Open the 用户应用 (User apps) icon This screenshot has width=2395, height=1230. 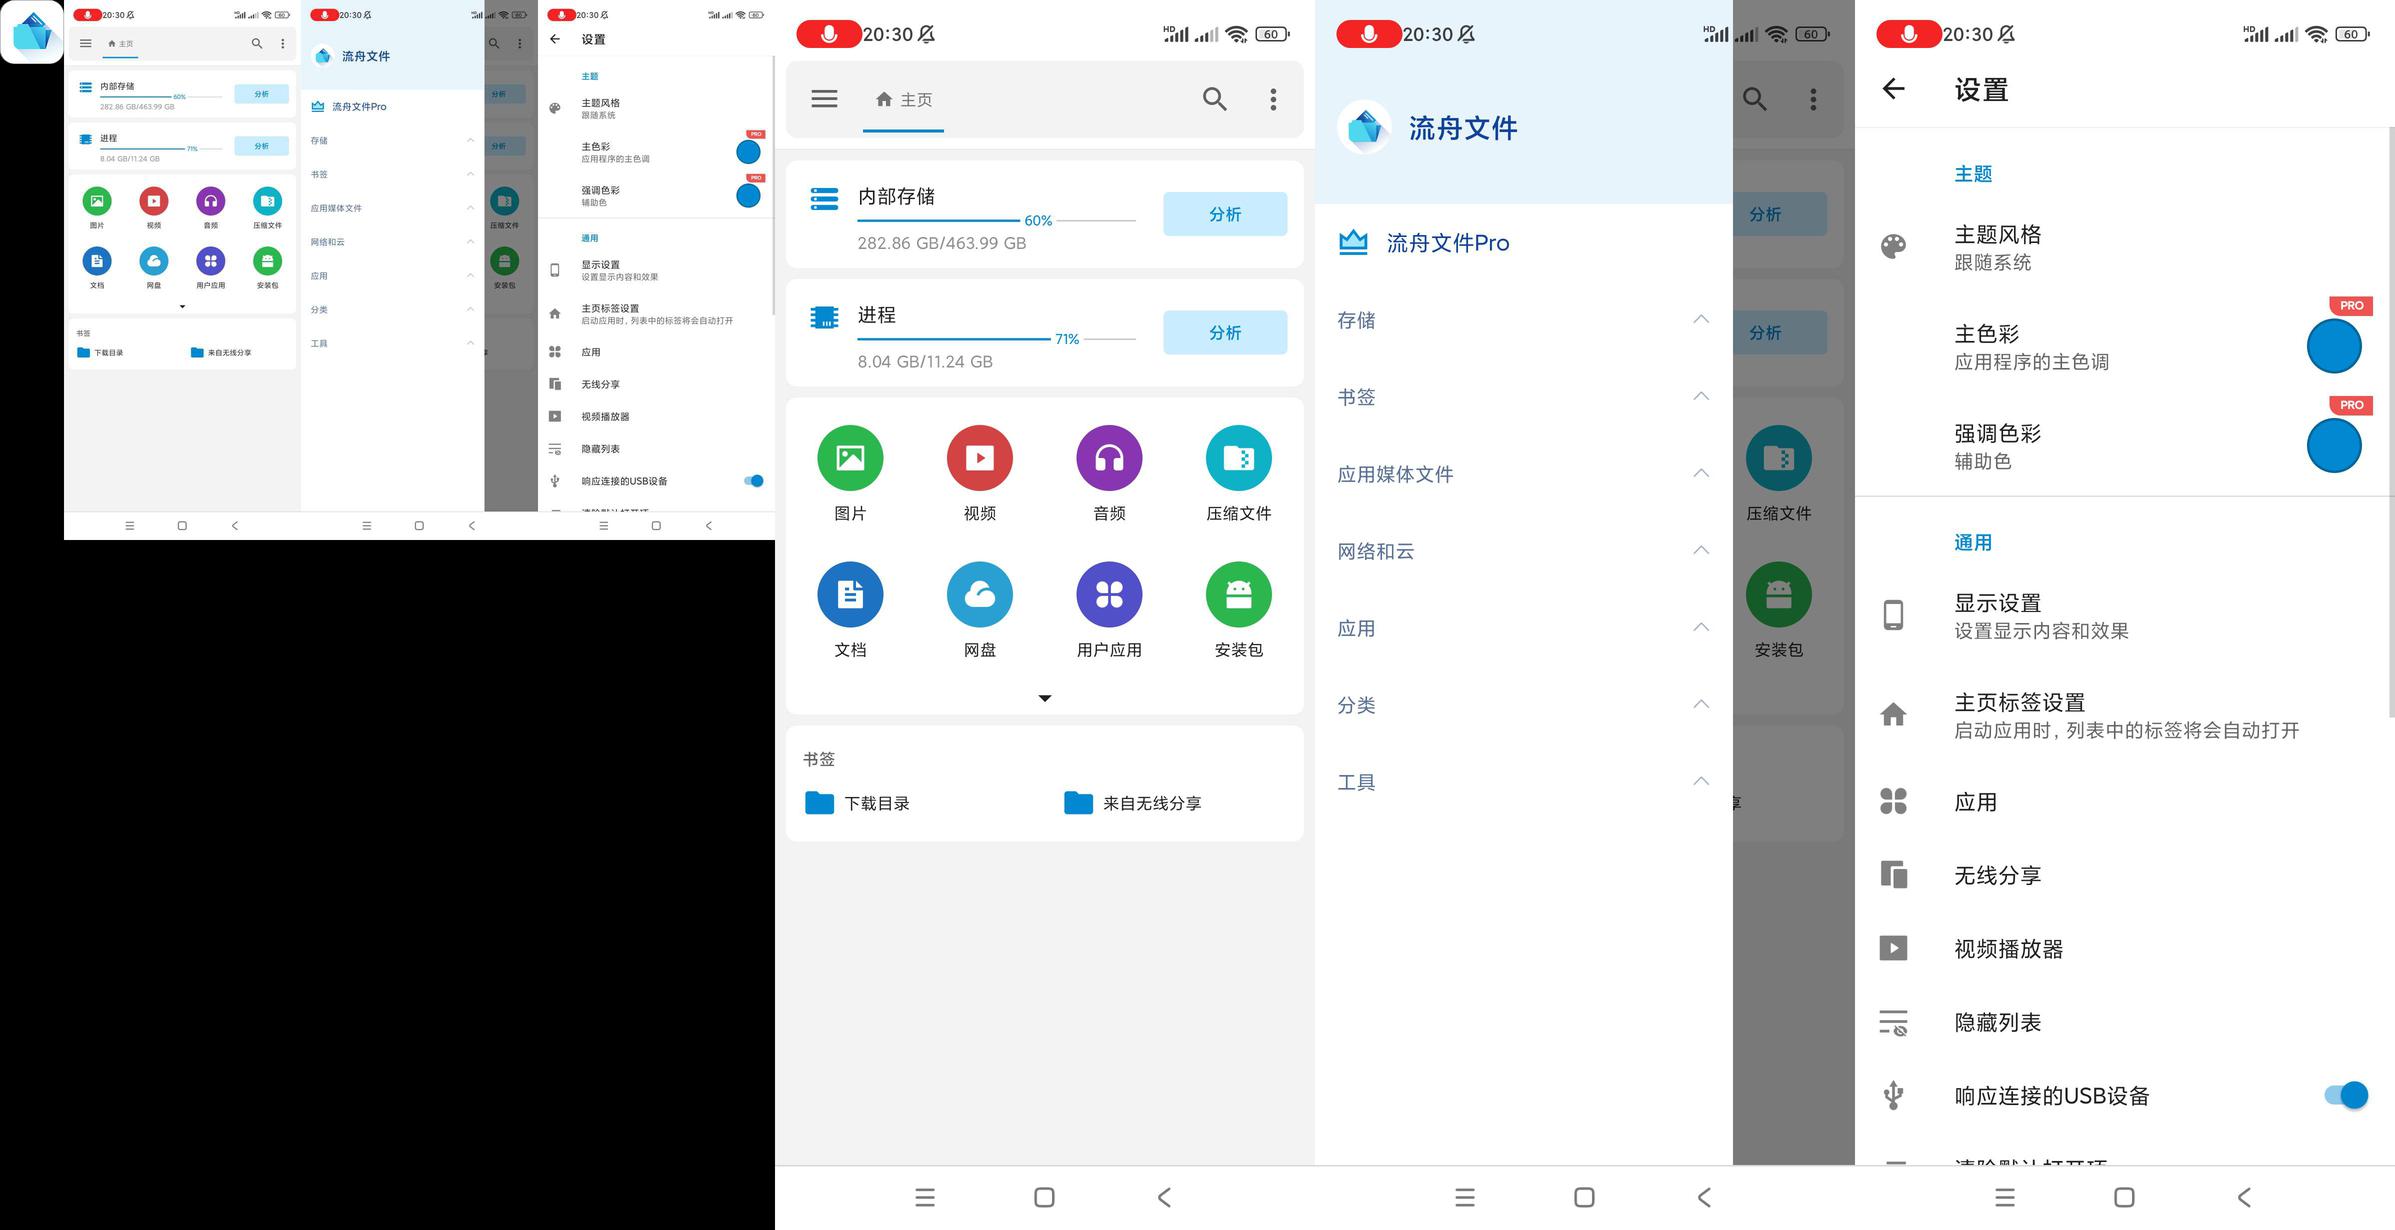click(1109, 595)
